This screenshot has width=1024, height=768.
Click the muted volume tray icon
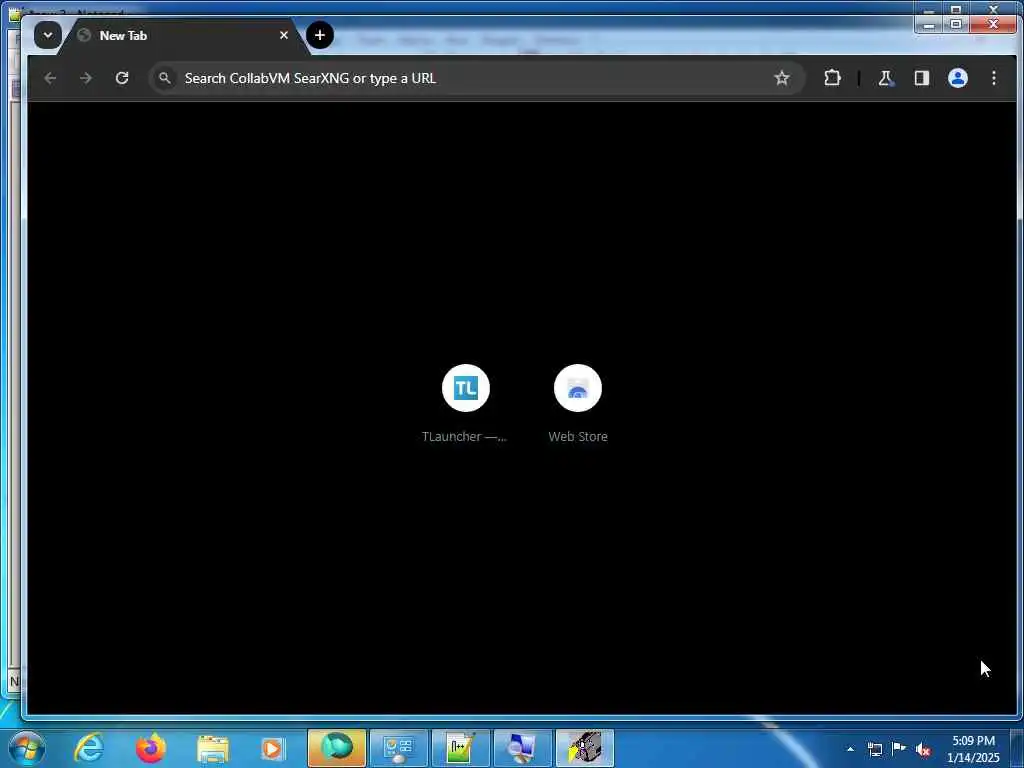coord(923,749)
